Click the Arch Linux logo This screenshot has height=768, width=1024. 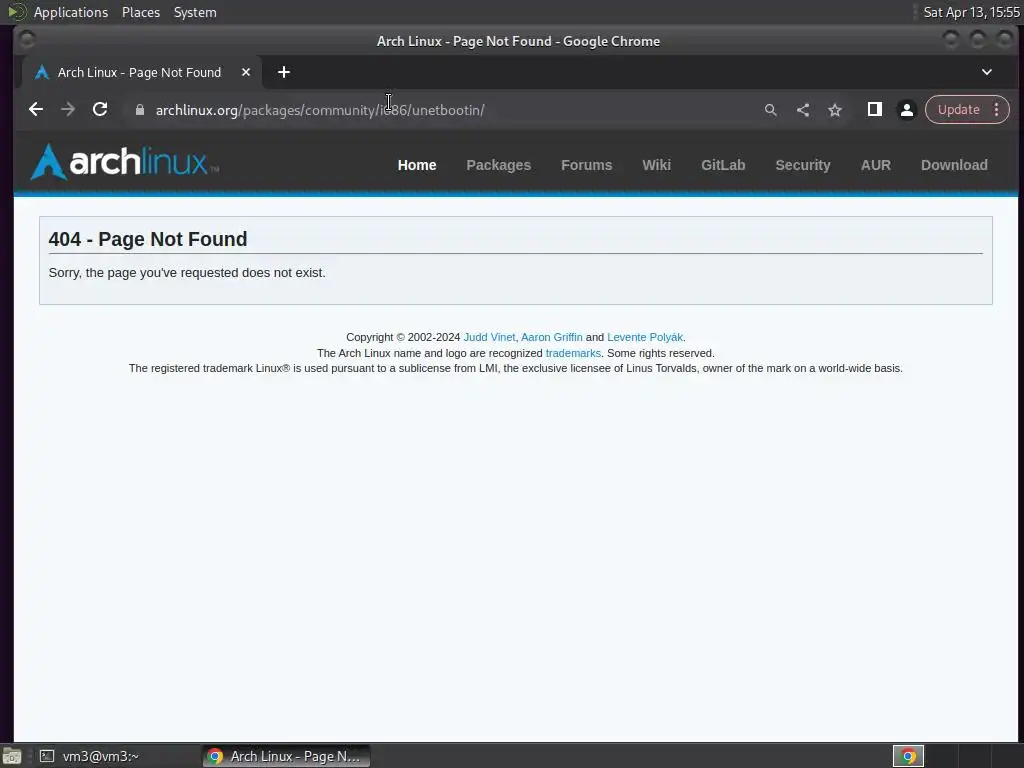click(125, 161)
